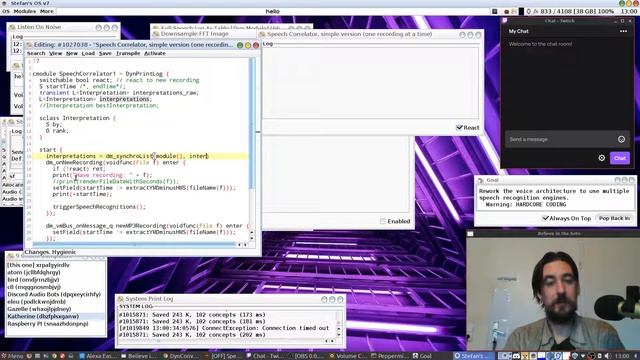The image size is (640, 360).
Task: Click the volume speaker tray icon
Action: pyautogui.click(x=607, y=356)
